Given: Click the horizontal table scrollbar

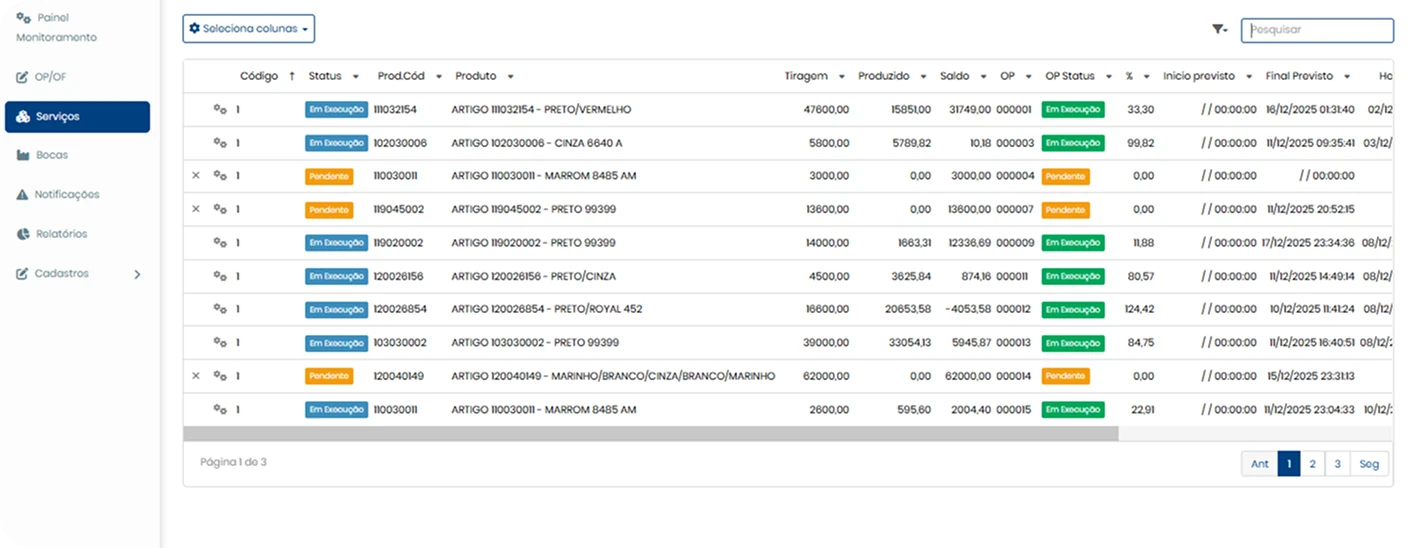Looking at the screenshot, I should [x=650, y=434].
